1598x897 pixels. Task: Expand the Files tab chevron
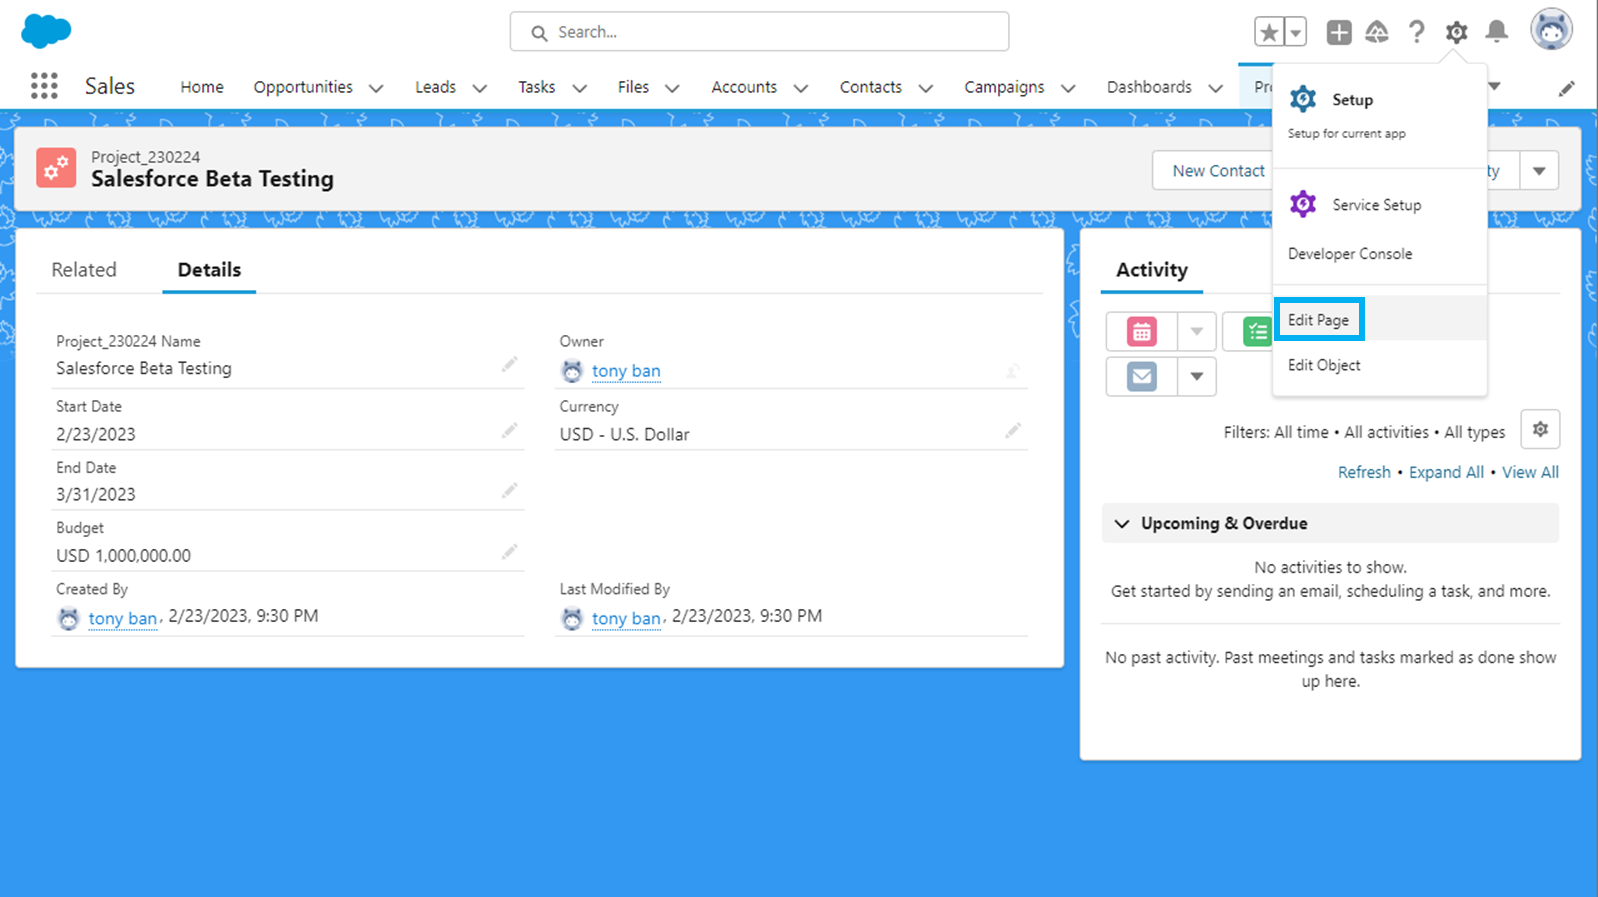pyautogui.click(x=672, y=88)
